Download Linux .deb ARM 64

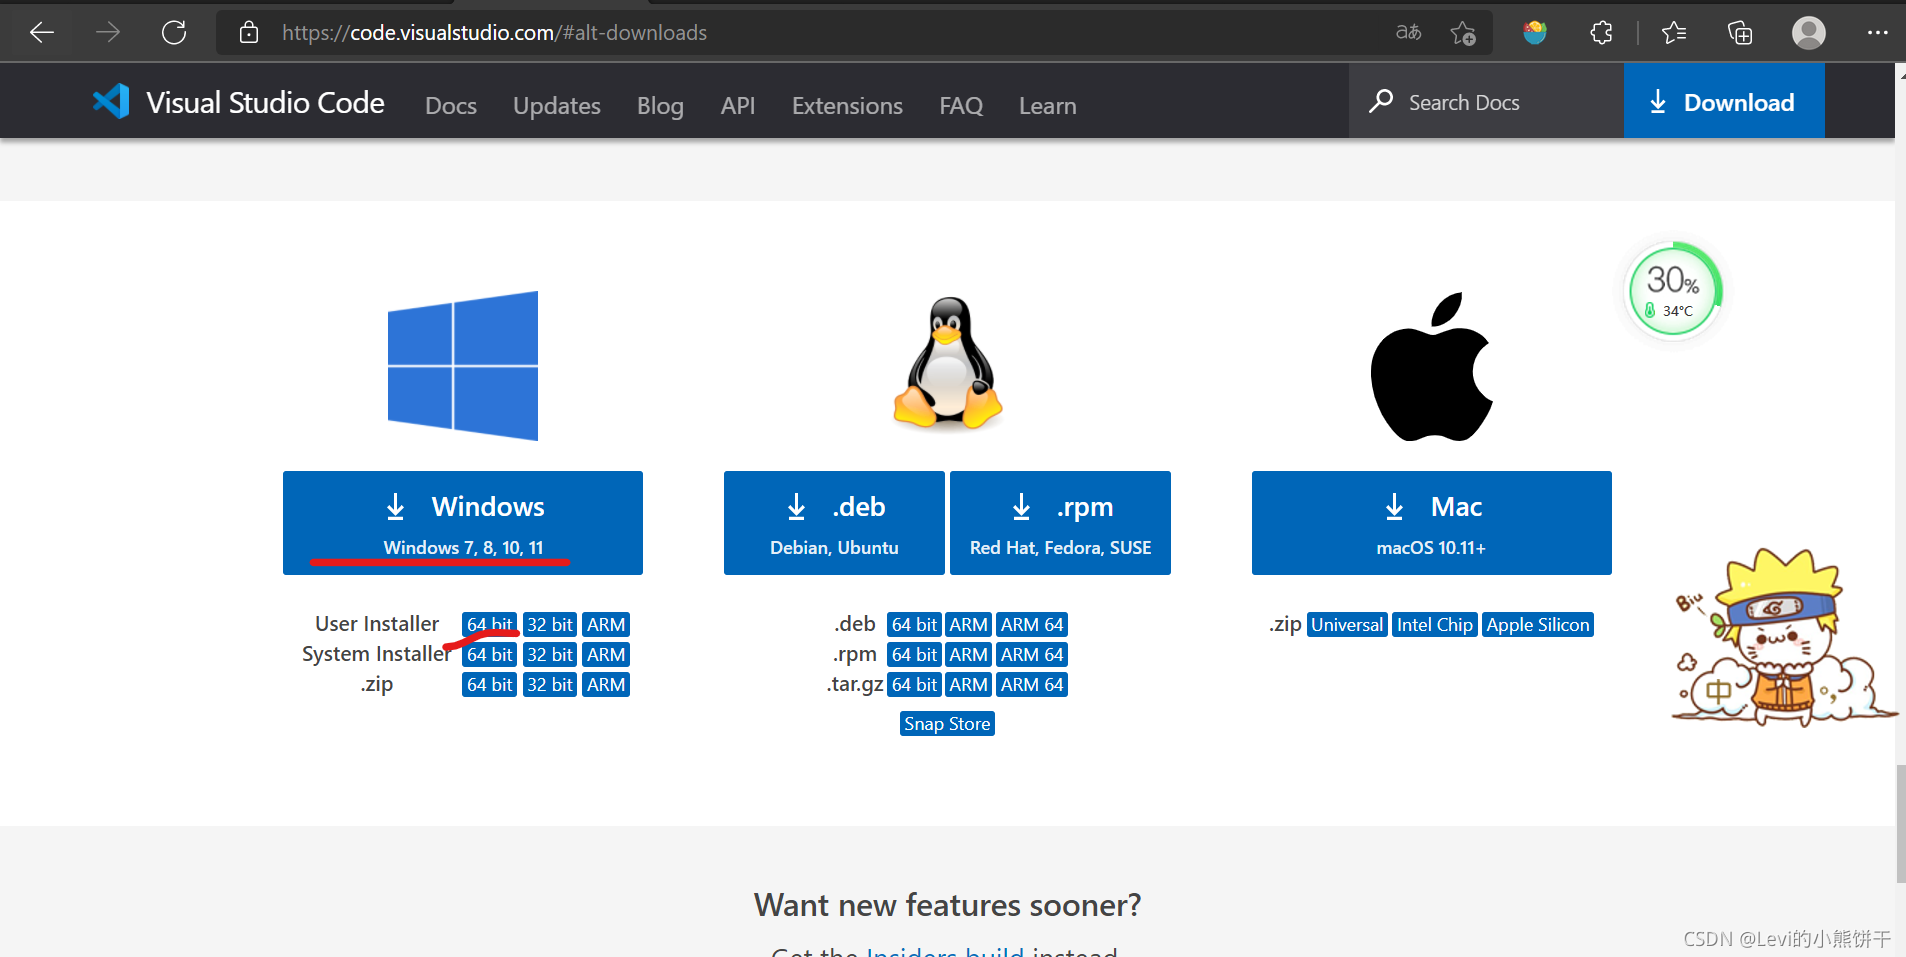click(1032, 625)
